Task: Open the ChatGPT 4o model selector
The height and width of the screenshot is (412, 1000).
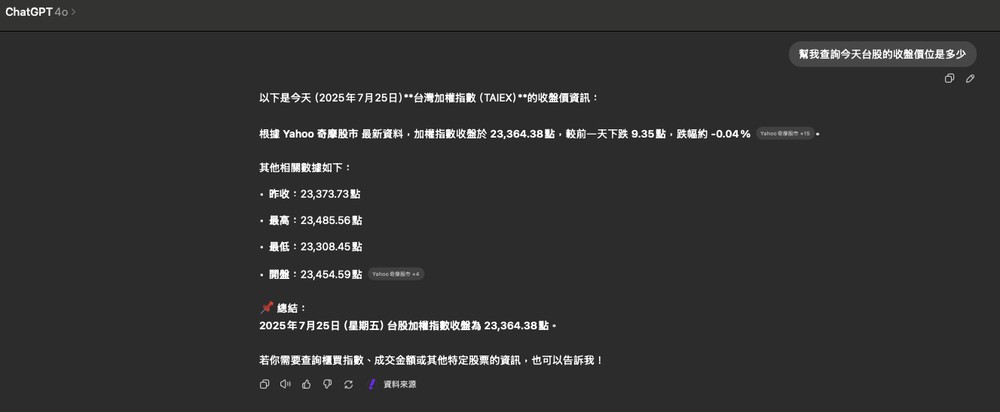Action: (40, 11)
